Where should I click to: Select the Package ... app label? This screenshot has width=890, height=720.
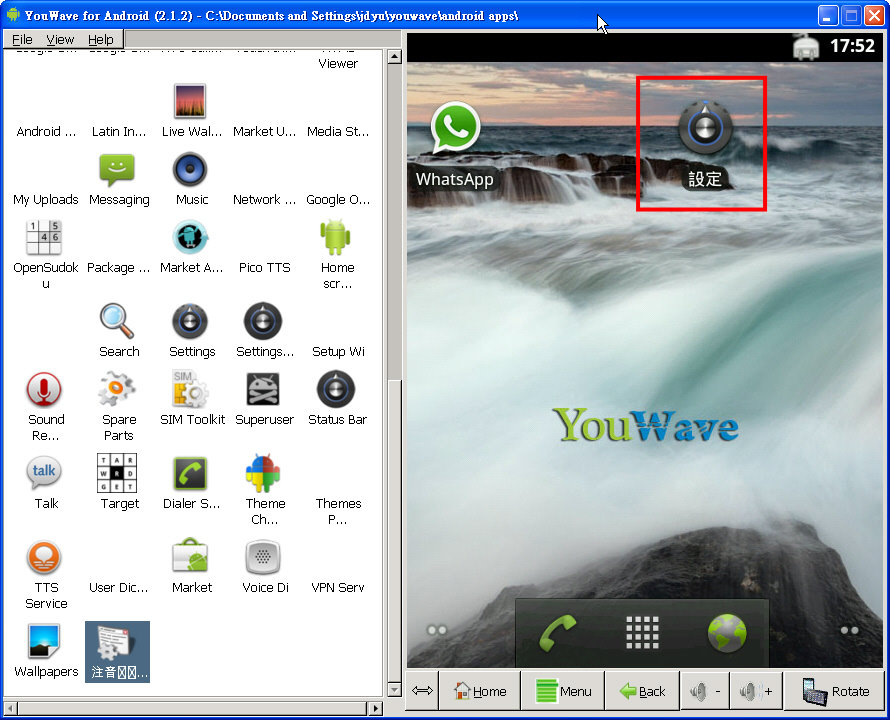point(118,268)
